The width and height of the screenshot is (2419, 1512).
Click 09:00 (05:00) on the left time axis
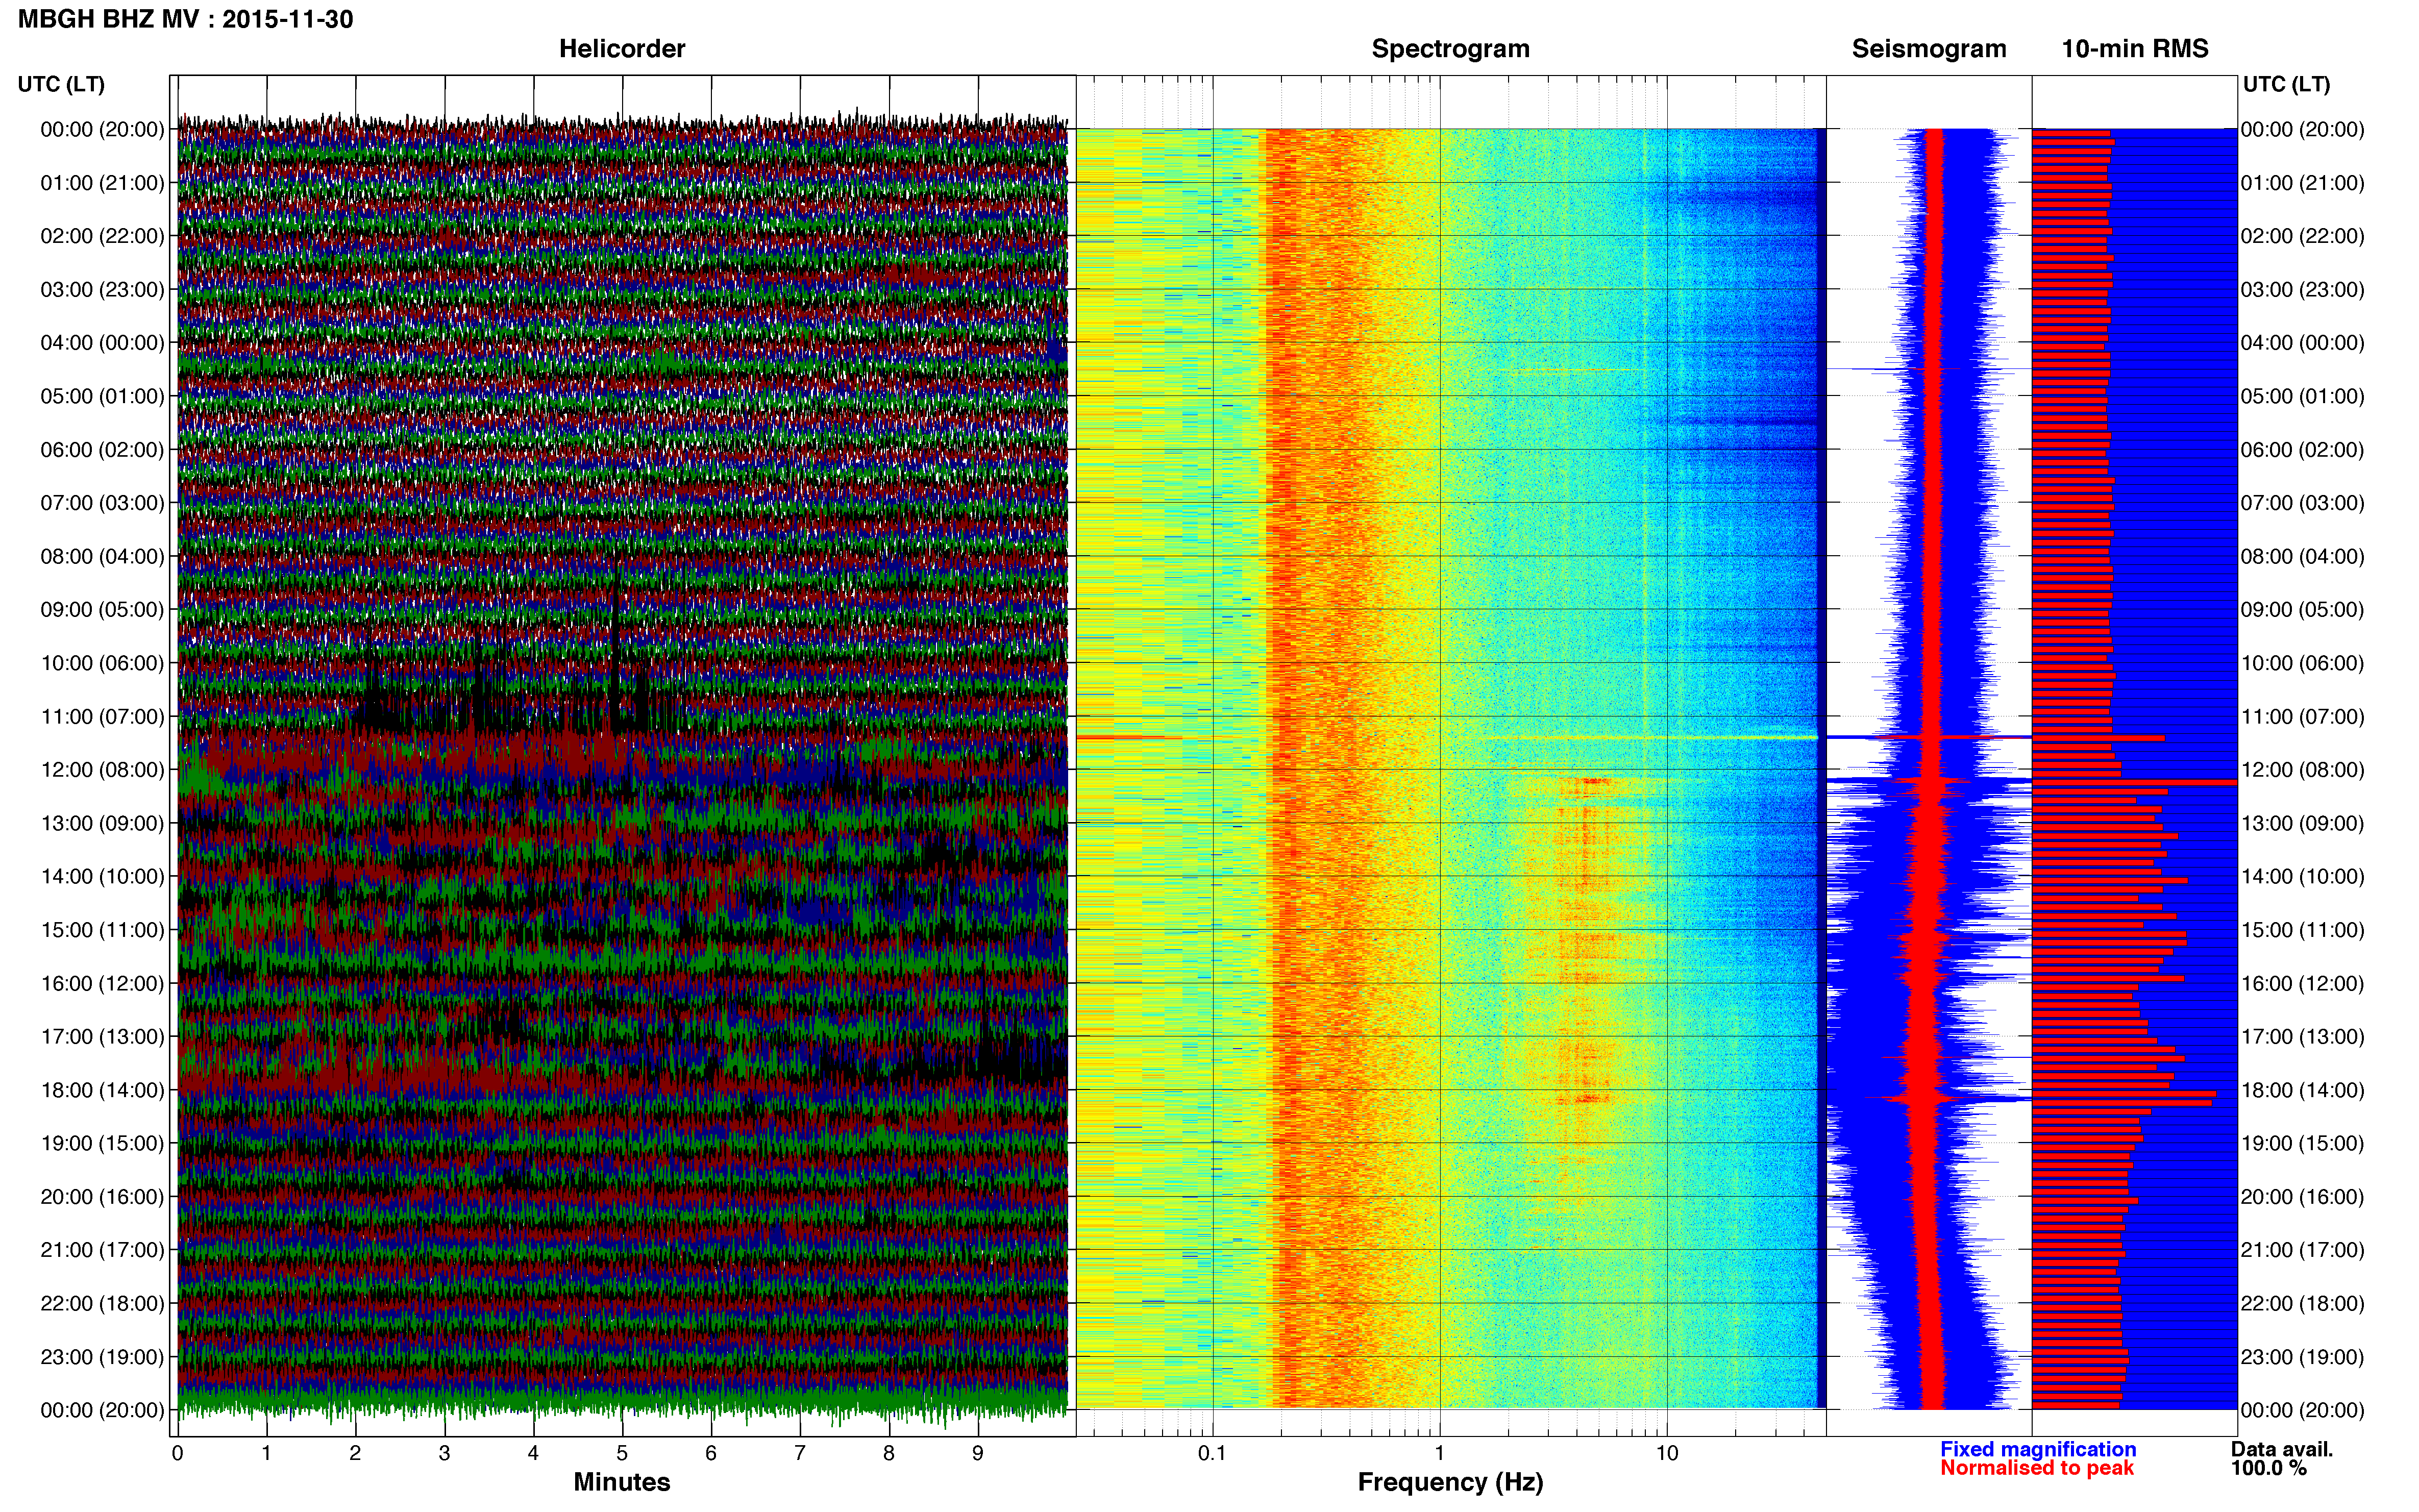[x=102, y=610]
